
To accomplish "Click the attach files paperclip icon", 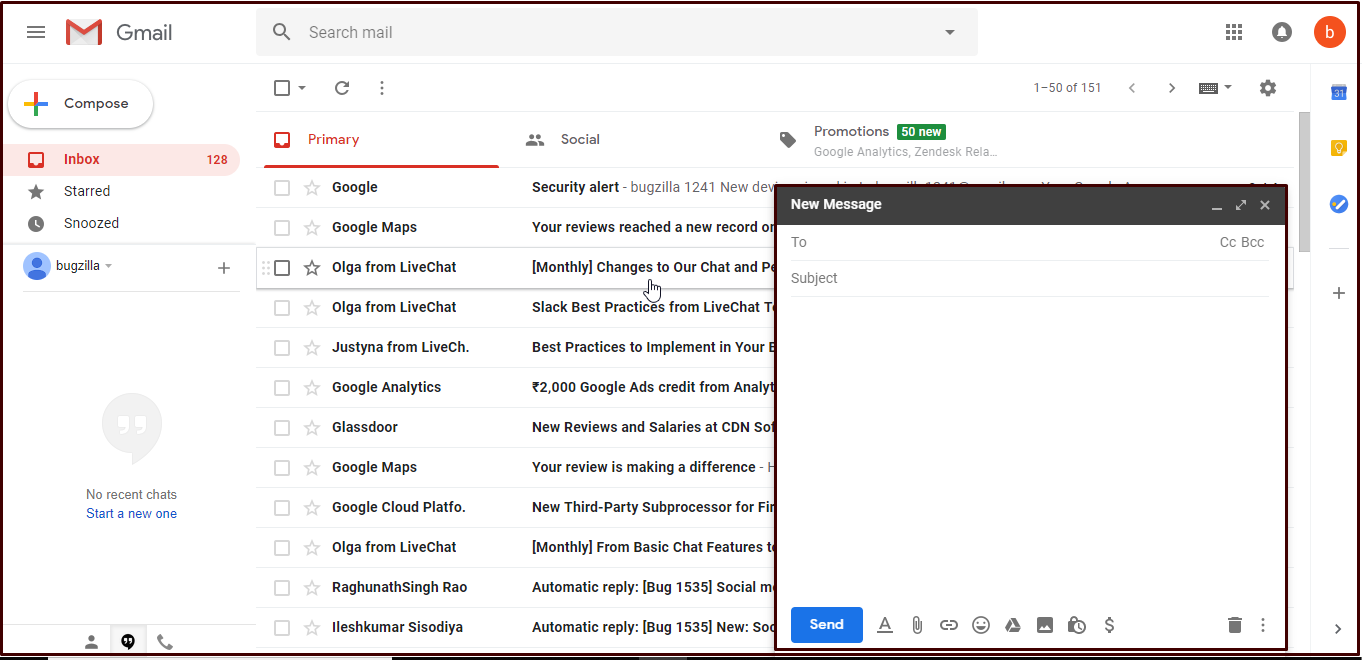I will [917, 625].
